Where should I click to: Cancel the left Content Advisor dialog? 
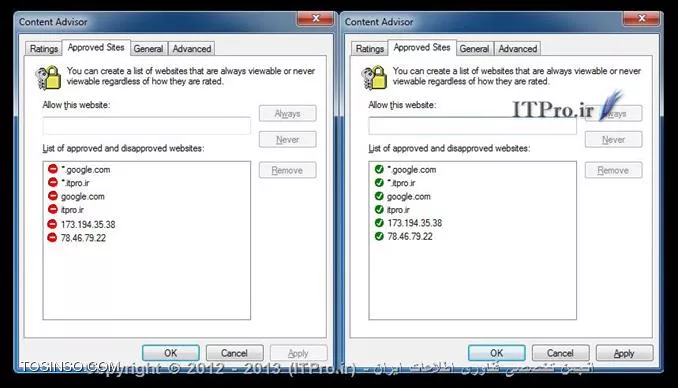point(234,353)
